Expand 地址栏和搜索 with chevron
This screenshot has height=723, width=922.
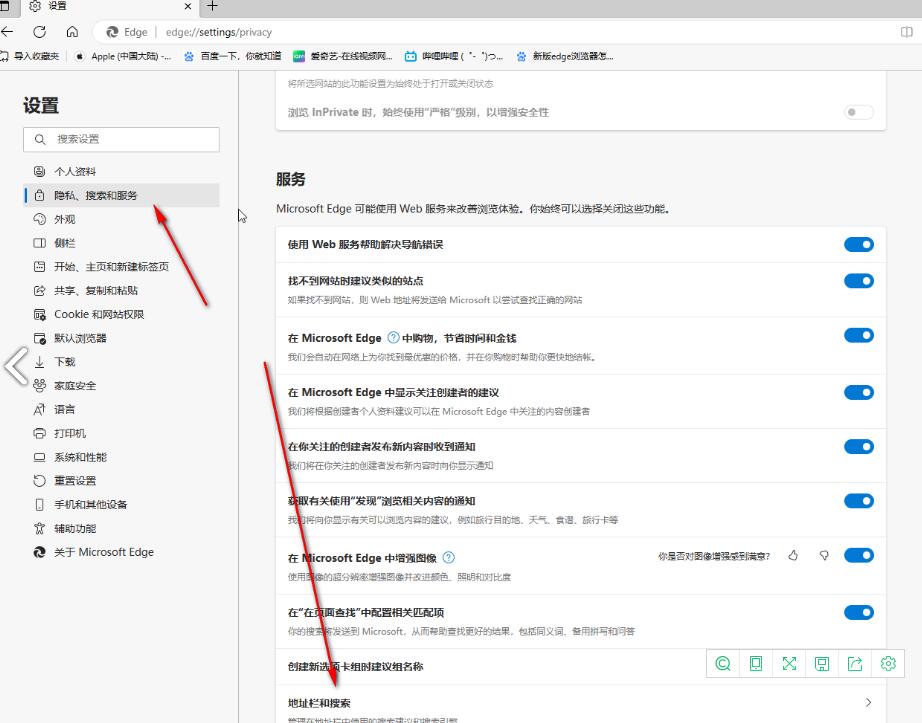pyautogui.click(x=868, y=702)
